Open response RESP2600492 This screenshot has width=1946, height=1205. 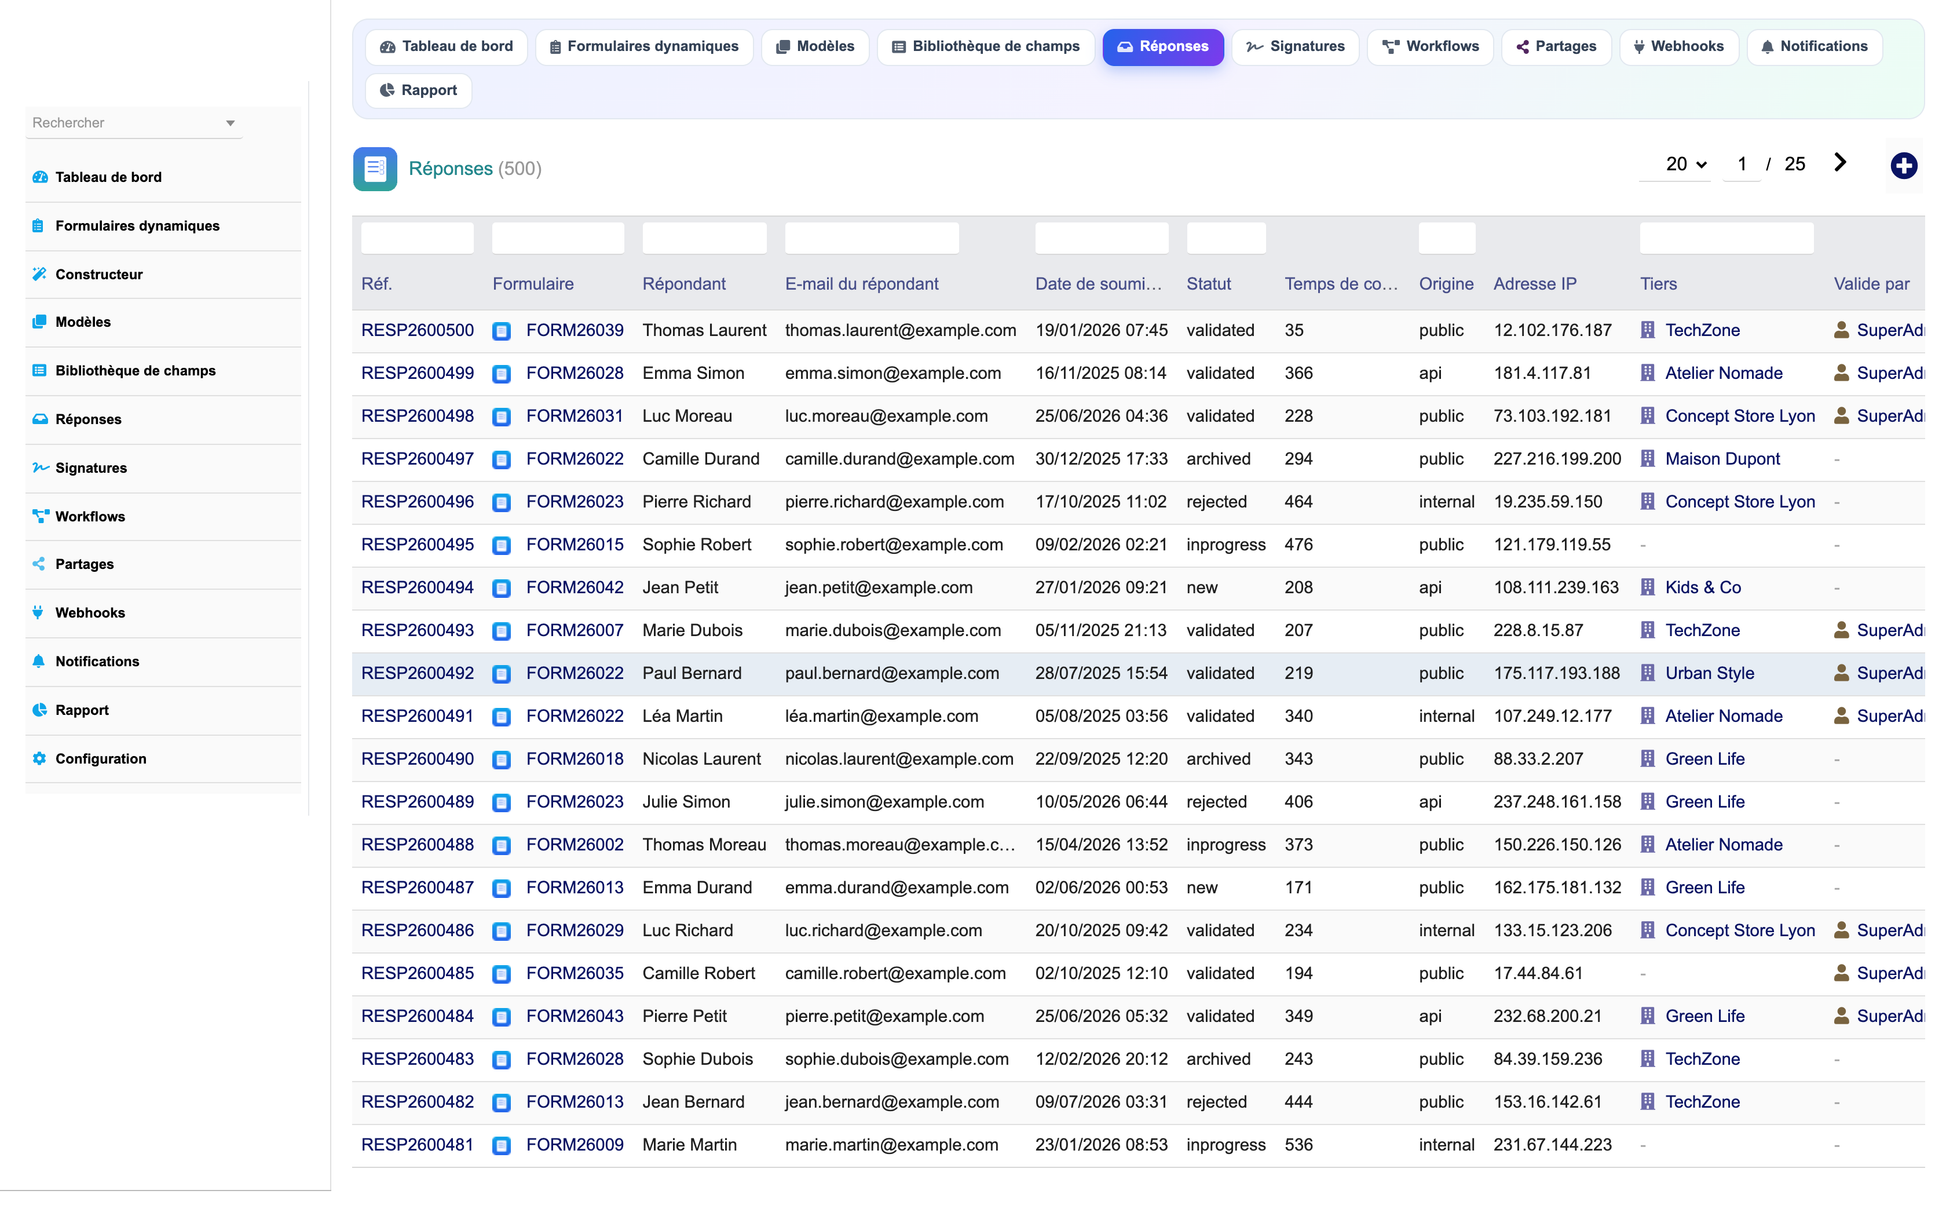(417, 673)
